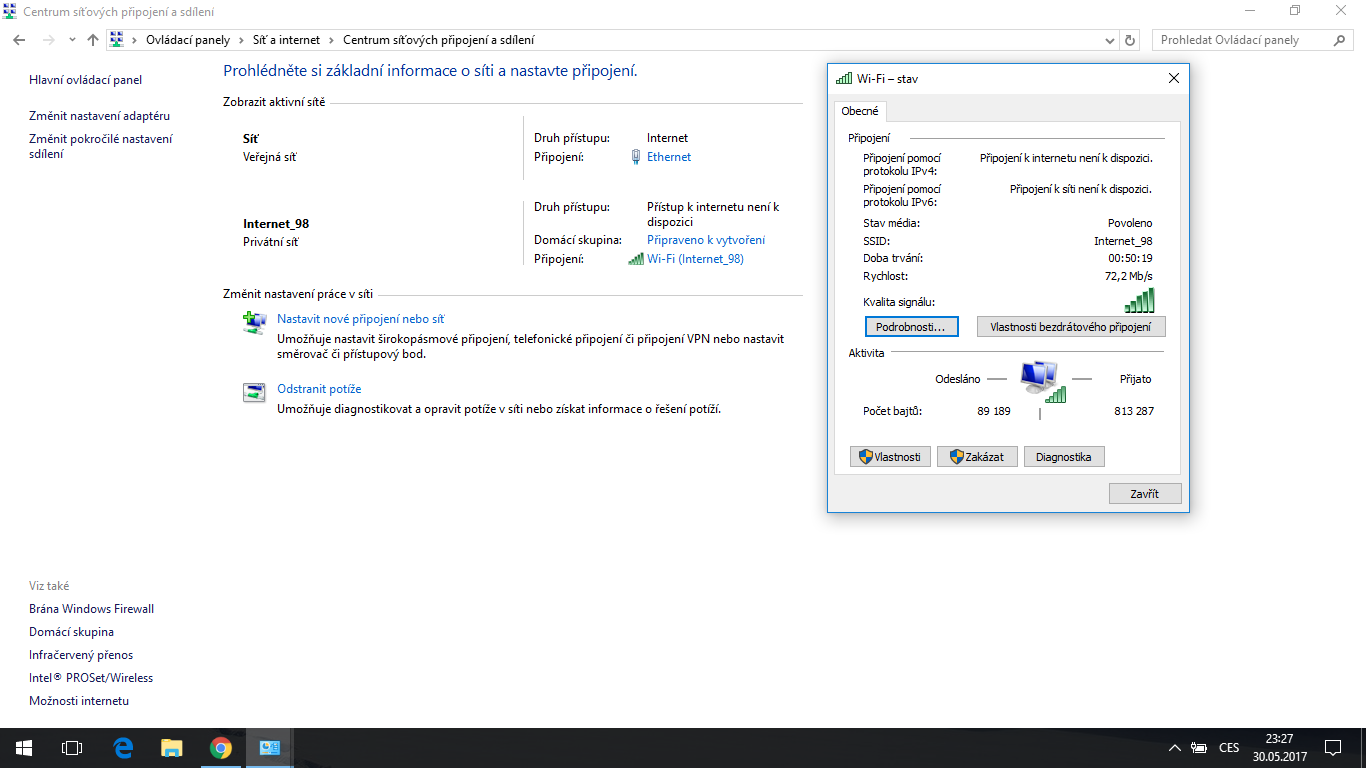
Task: Click the Wi-Fi signal bars beside Wi-Fi (Internet_98)
Action: [636, 259]
